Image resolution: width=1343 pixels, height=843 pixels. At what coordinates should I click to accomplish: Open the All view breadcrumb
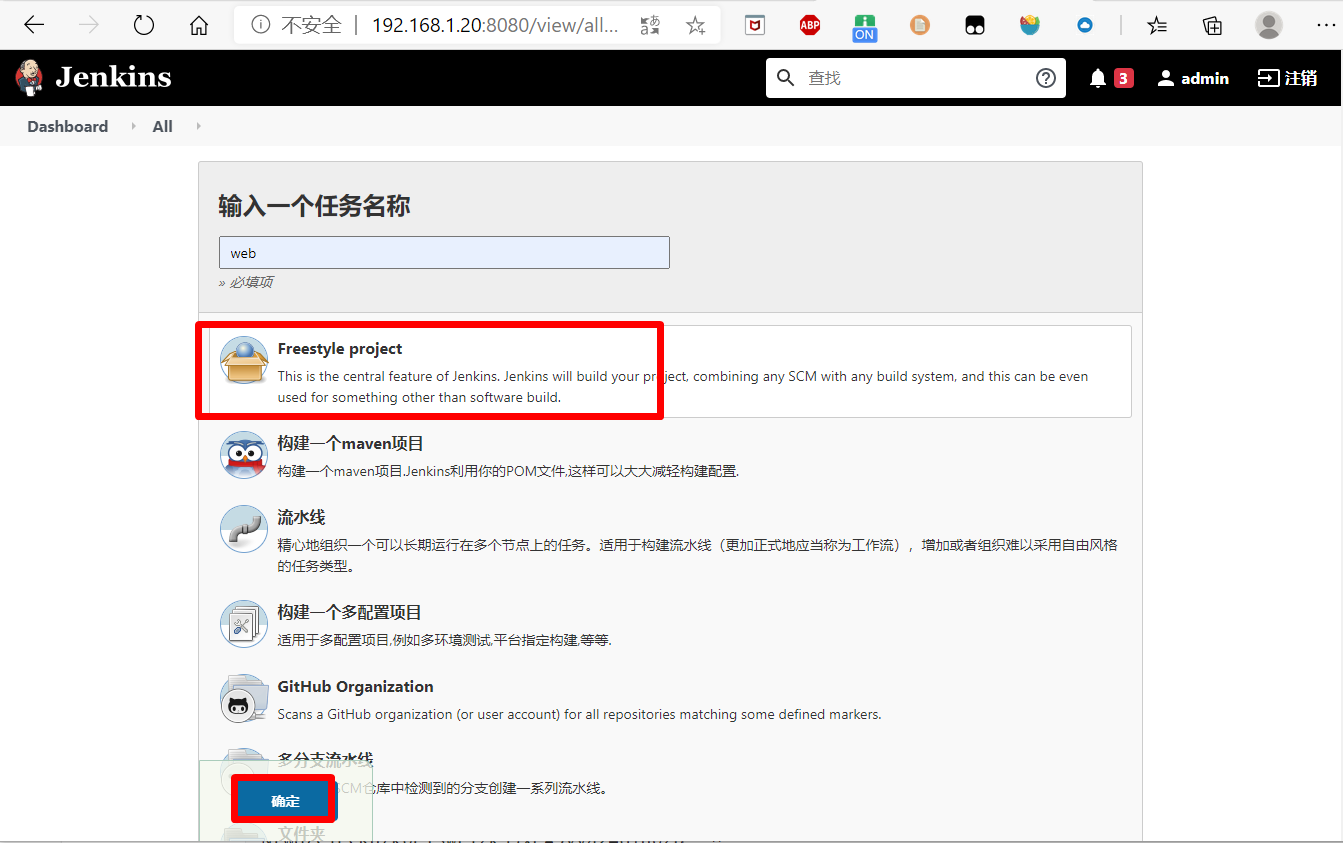point(163,127)
